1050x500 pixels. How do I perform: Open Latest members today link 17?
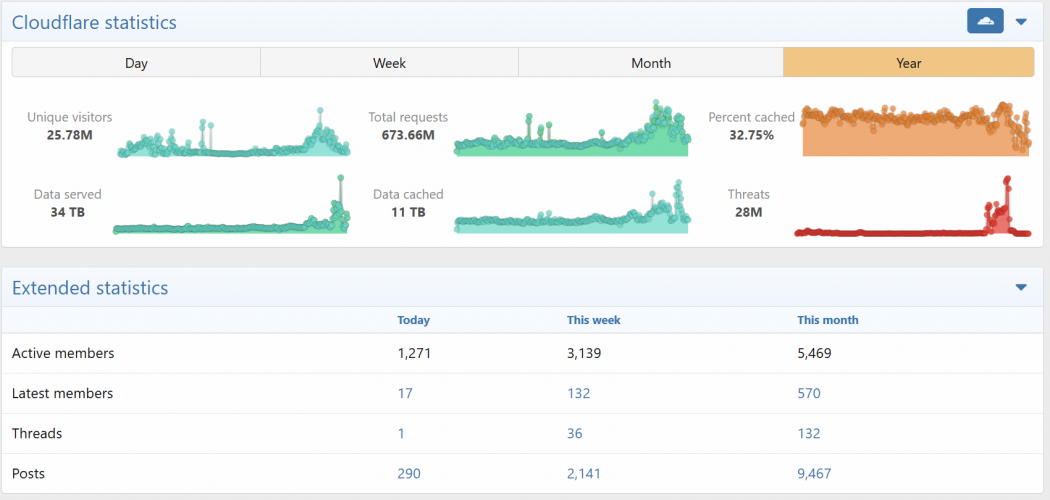click(x=404, y=393)
